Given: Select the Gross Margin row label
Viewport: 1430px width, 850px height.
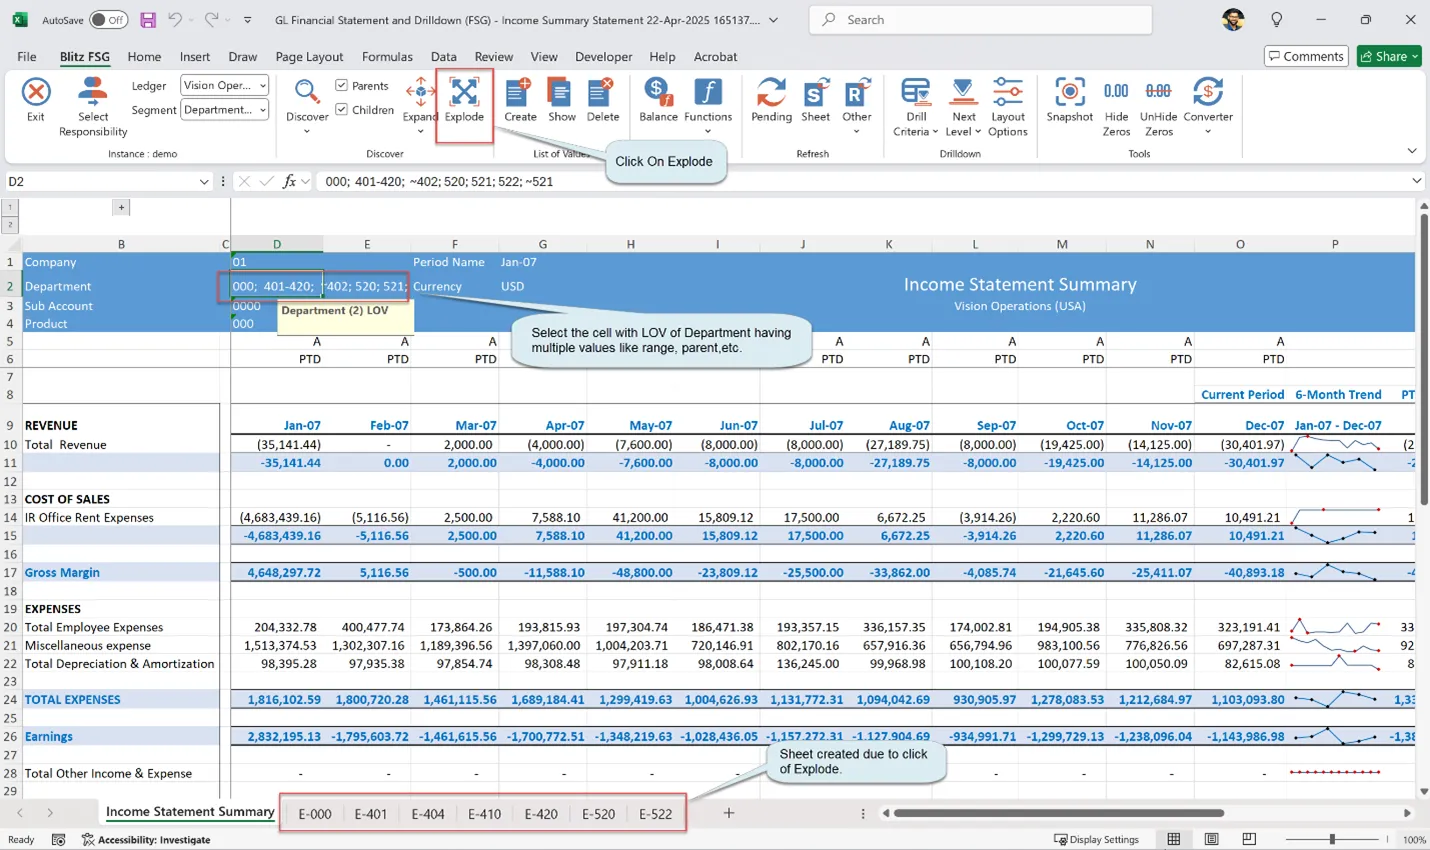Looking at the screenshot, I should click(62, 572).
